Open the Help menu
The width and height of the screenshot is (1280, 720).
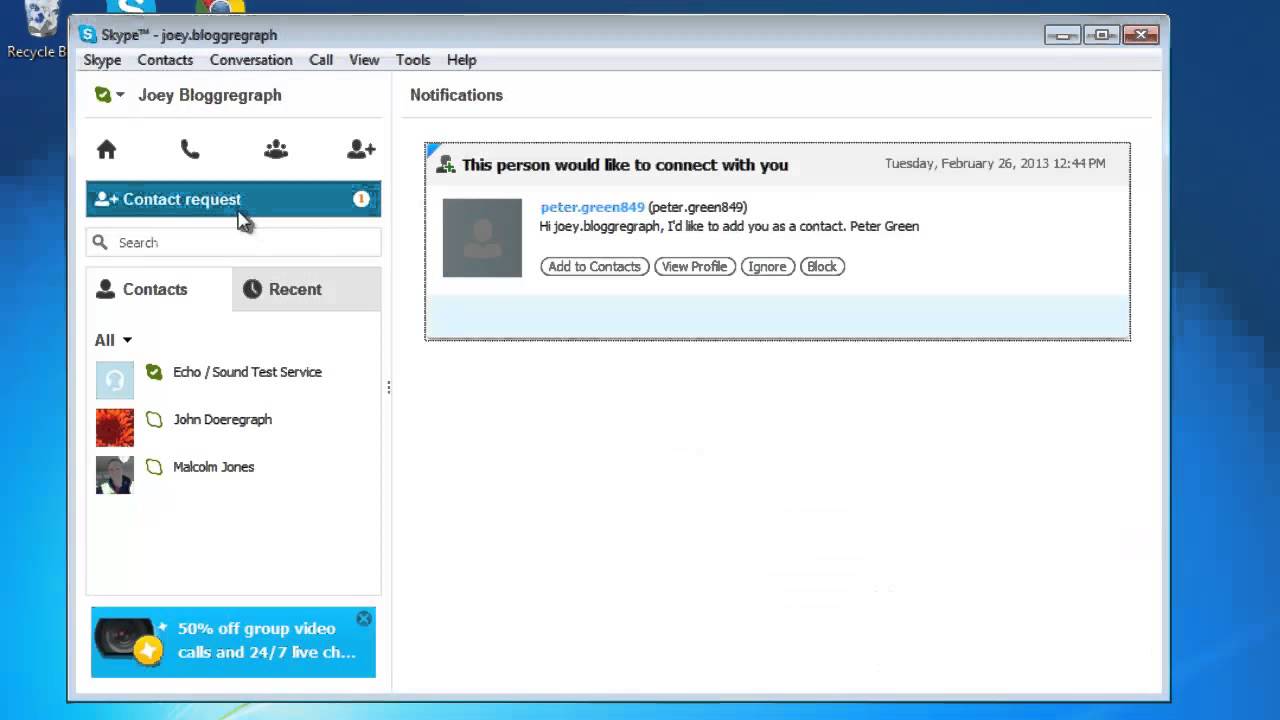coord(461,60)
